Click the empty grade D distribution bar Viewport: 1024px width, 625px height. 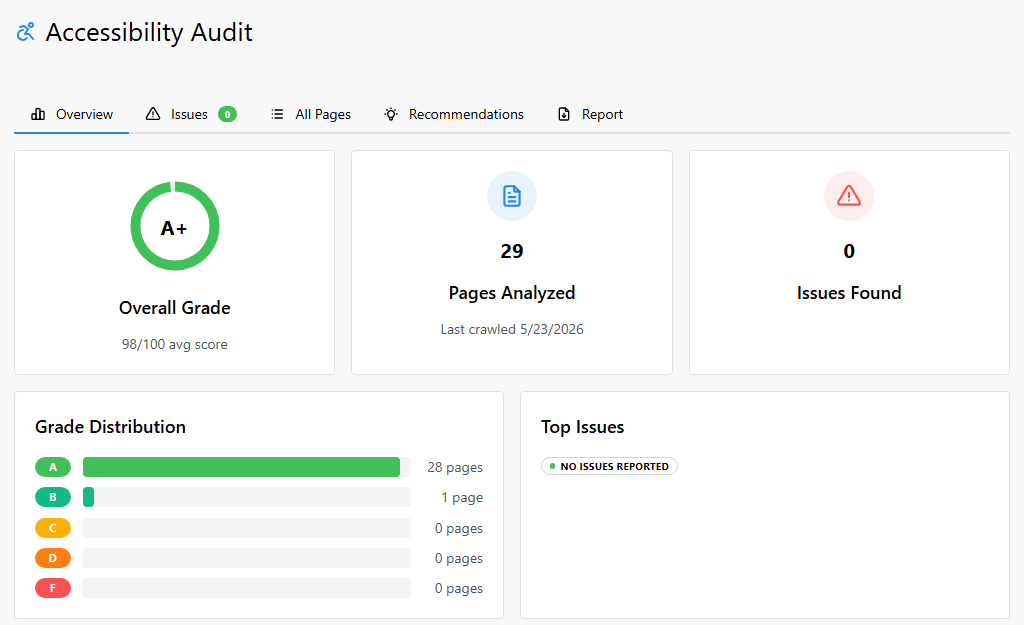pyautogui.click(x=247, y=558)
